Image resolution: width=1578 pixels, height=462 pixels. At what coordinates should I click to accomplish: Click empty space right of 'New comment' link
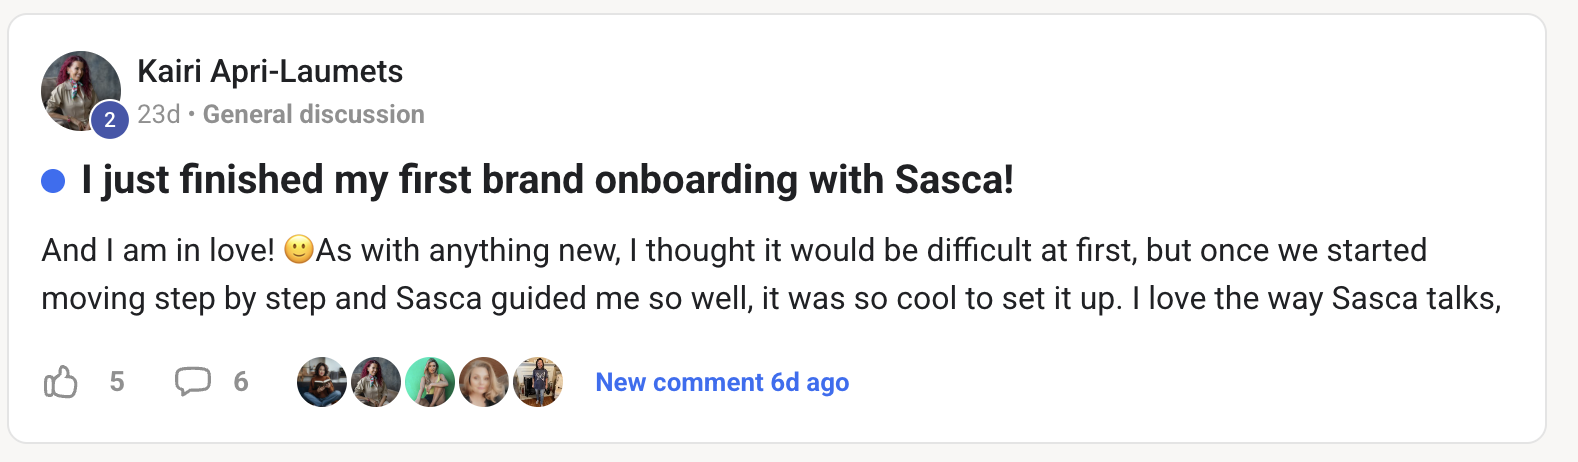point(1150,382)
